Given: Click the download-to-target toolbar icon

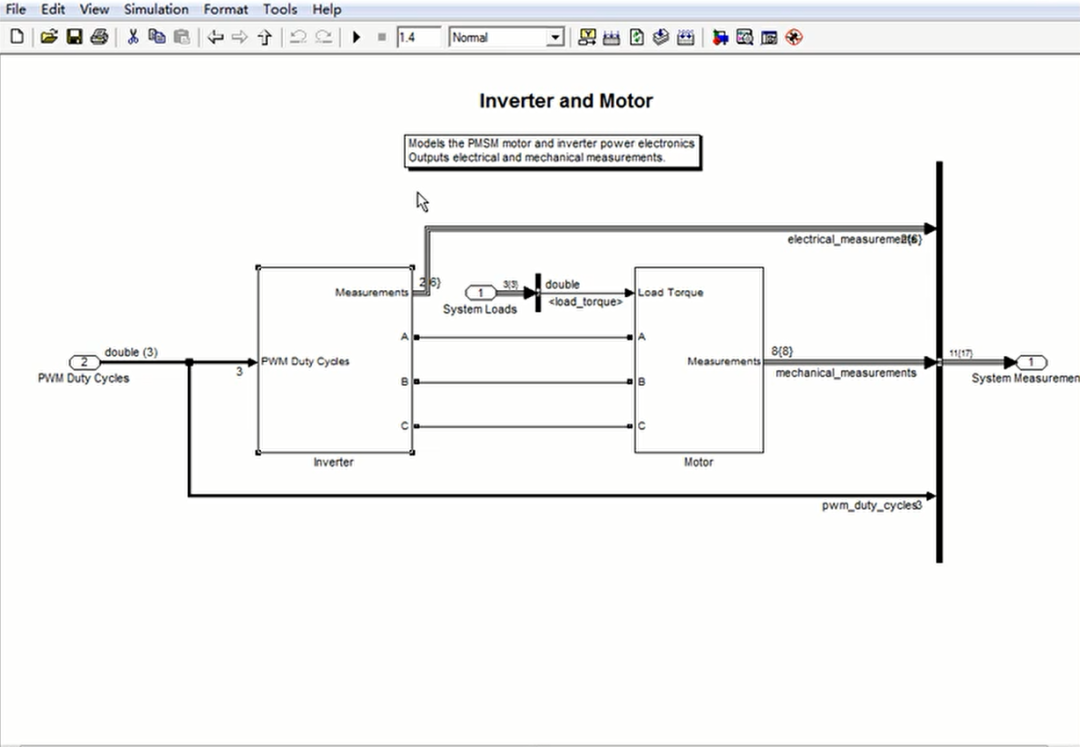Looking at the screenshot, I should coord(661,37).
